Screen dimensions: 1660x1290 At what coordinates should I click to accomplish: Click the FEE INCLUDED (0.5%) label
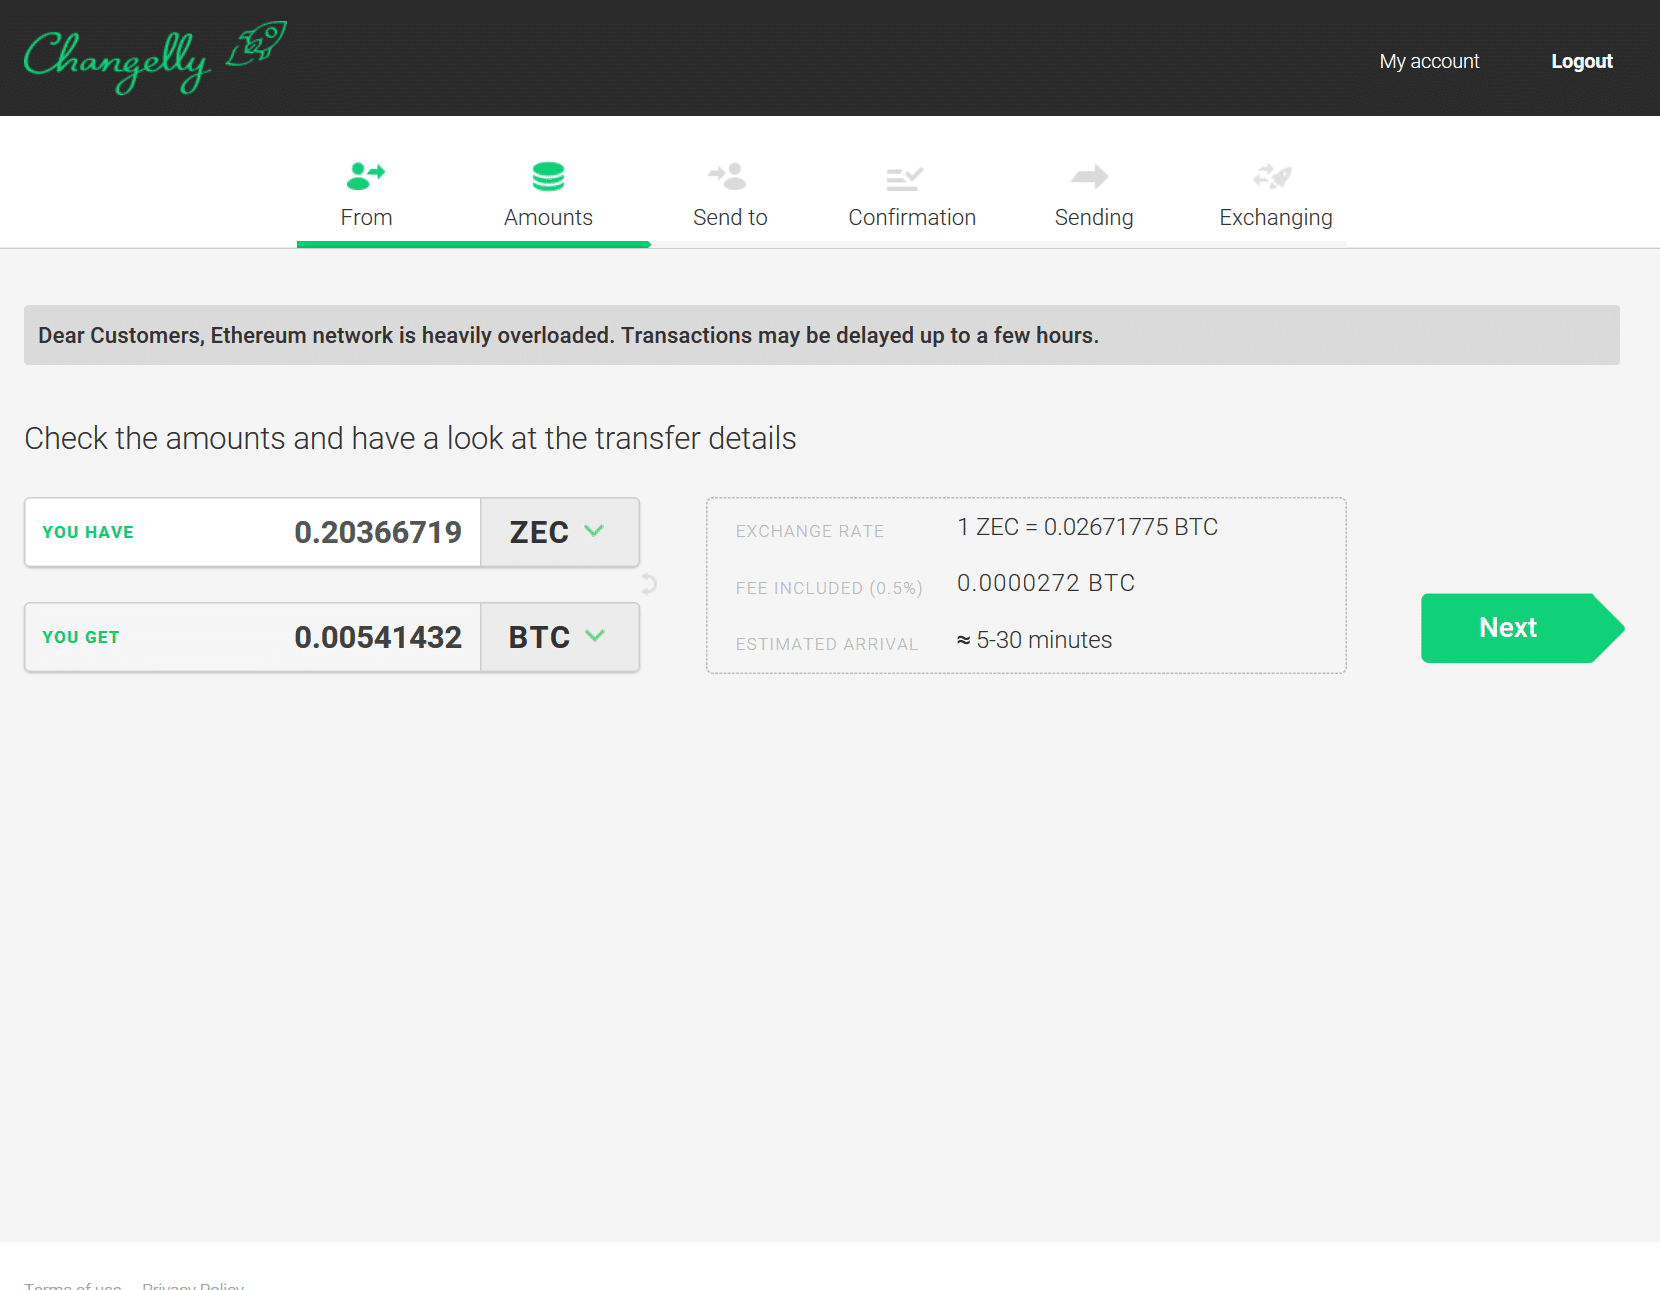click(829, 588)
